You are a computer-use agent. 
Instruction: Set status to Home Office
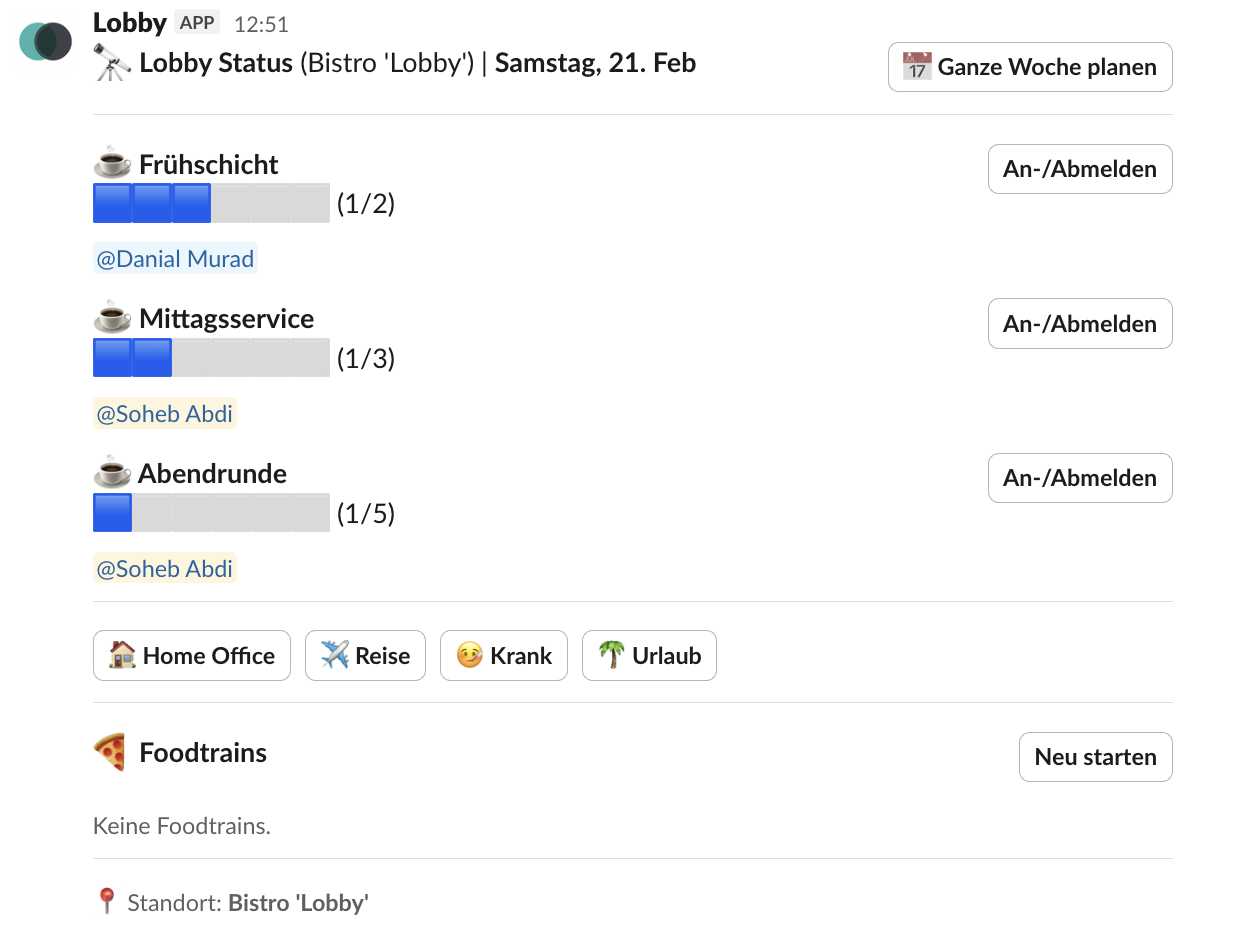[x=192, y=656]
